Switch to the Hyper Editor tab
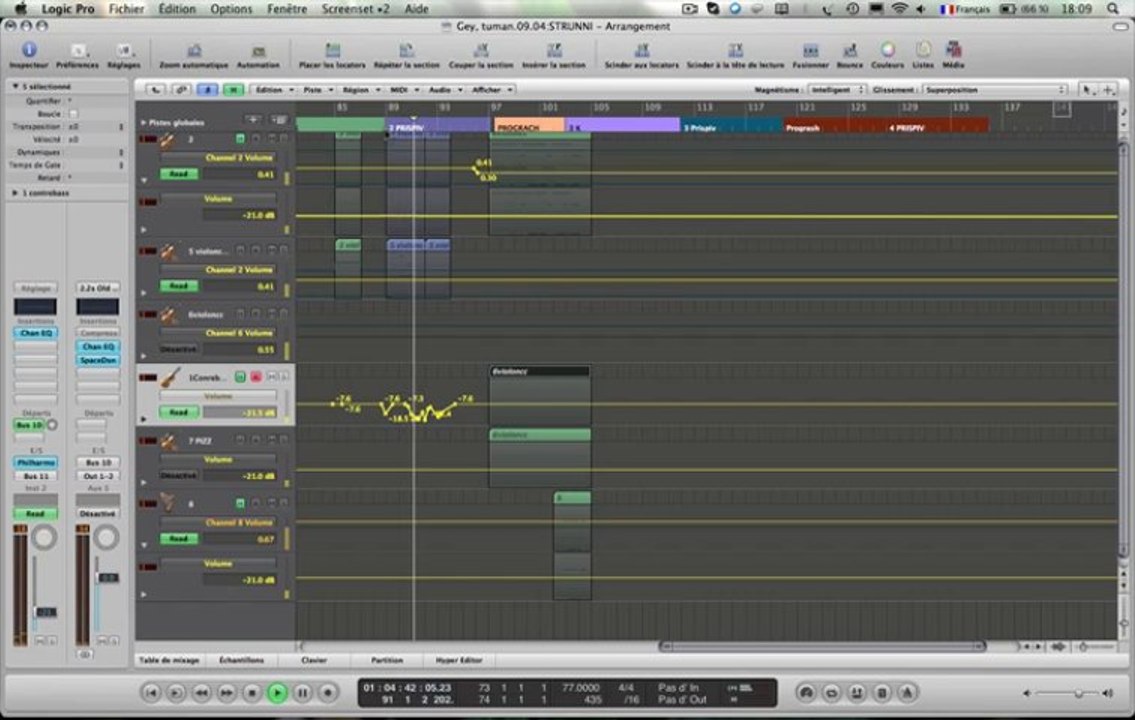The width and height of the screenshot is (1135, 720). coord(458,660)
